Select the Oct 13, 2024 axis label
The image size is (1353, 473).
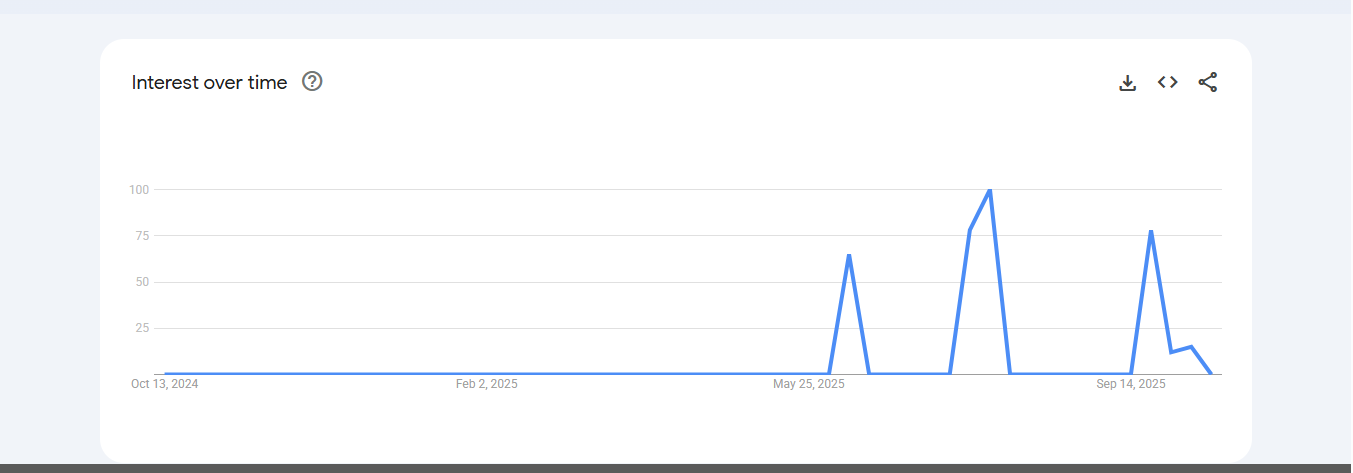coord(165,384)
